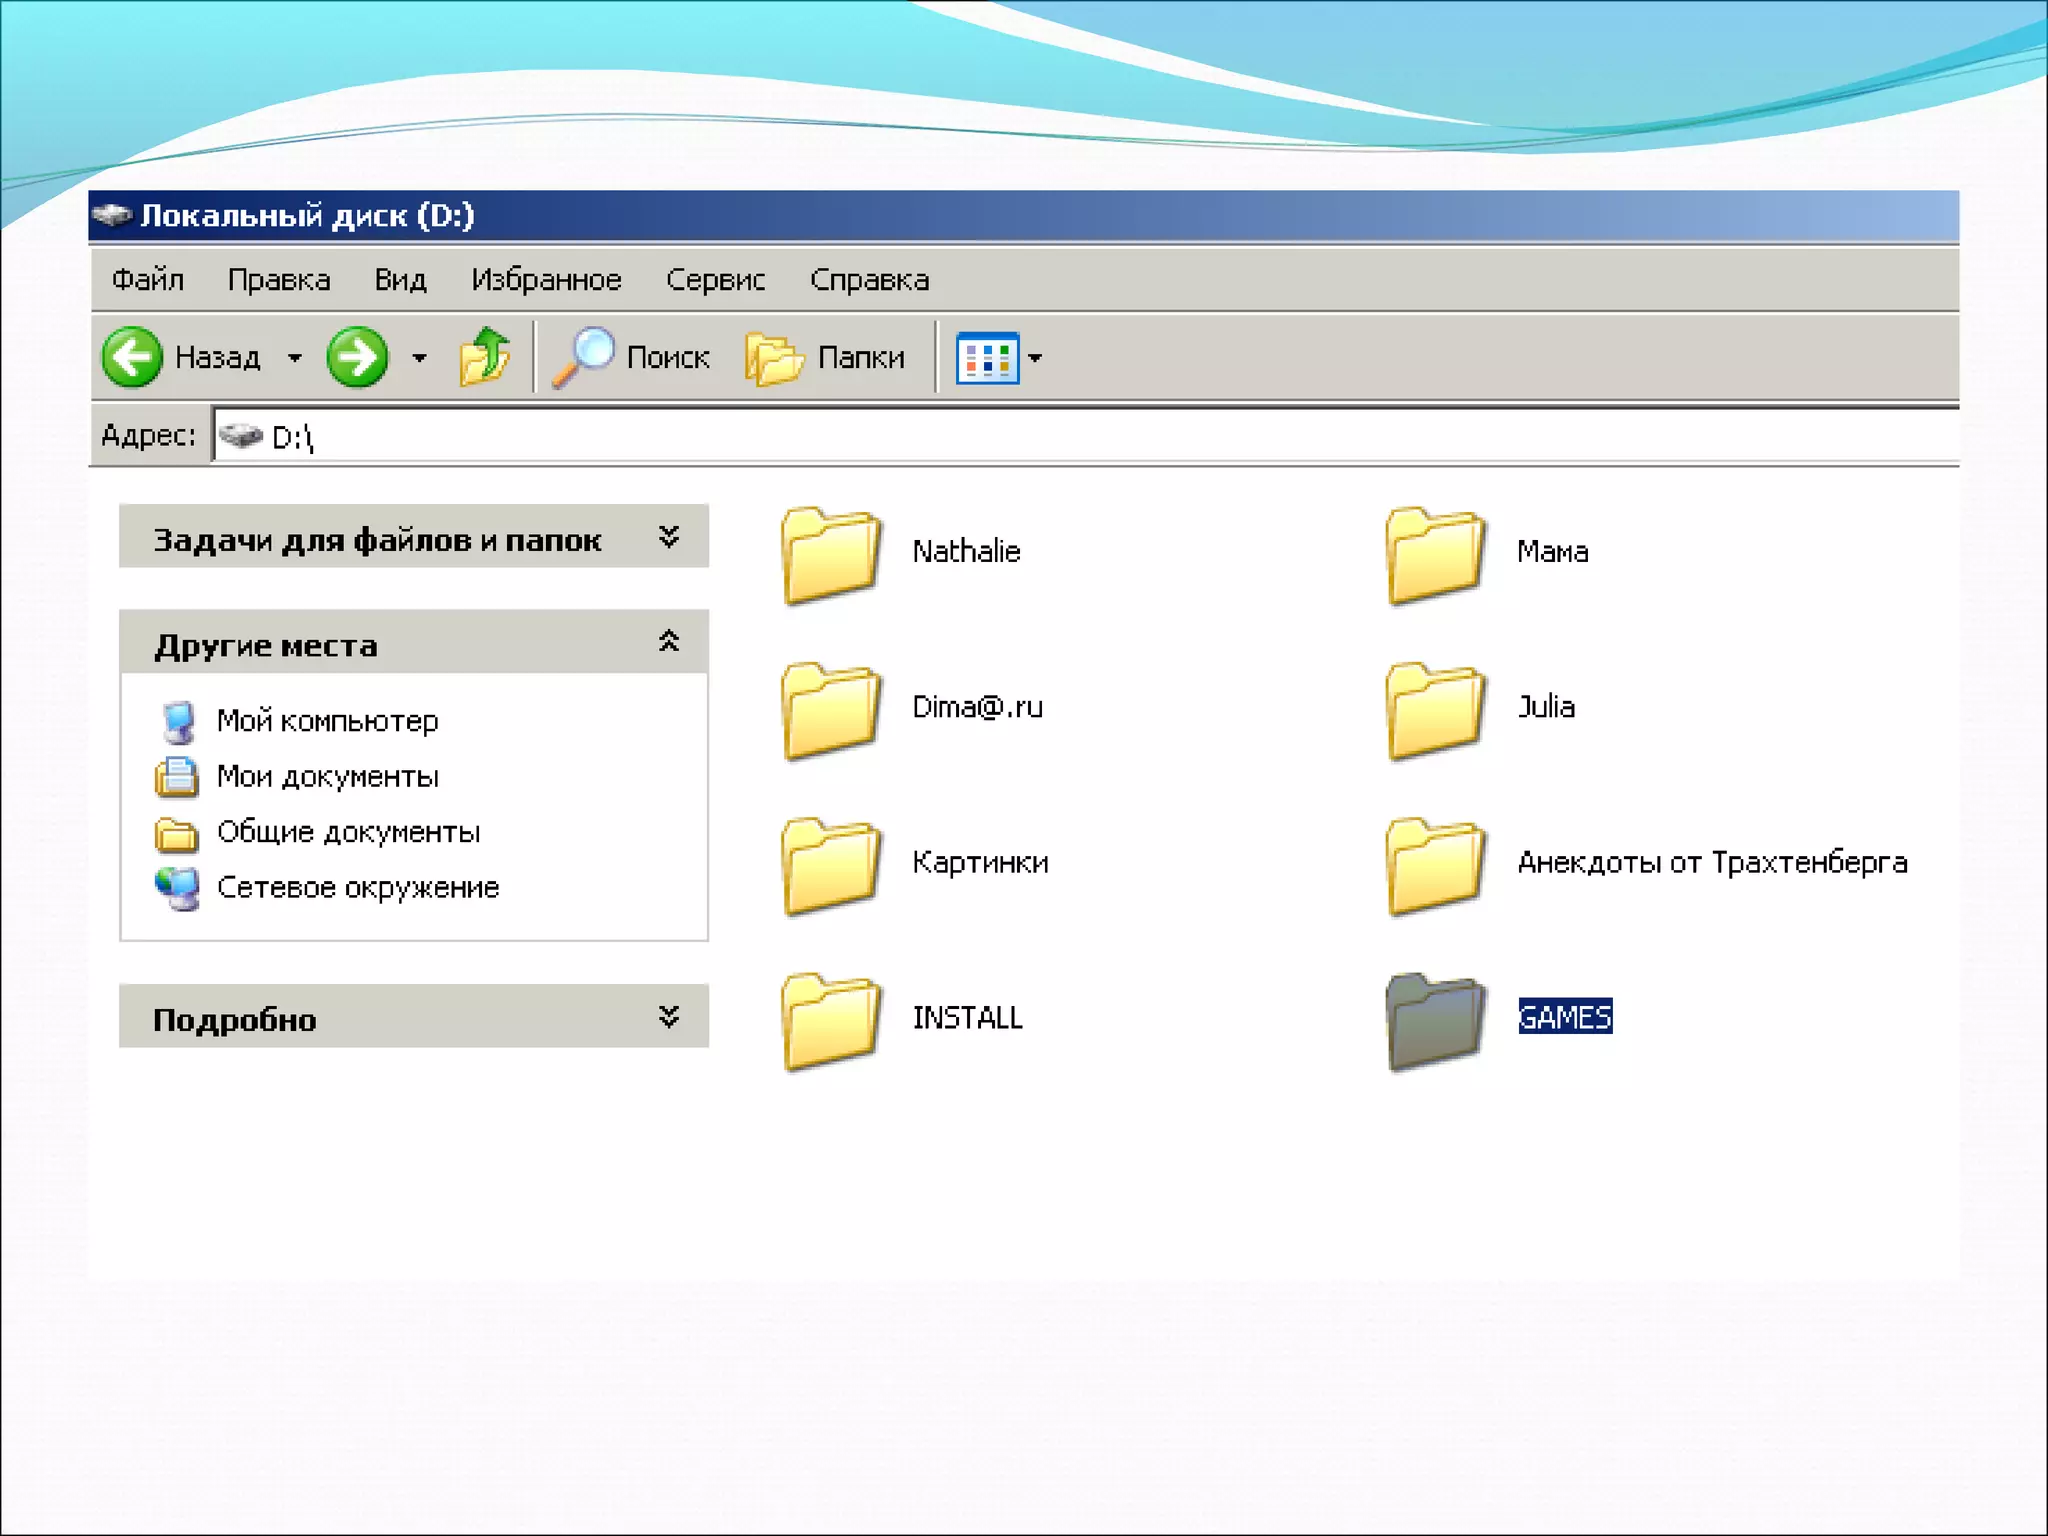Open Сетевое окружение link
Image resolution: width=2048 pixels, height=1536 pixels.
click(x=357, y=888)
